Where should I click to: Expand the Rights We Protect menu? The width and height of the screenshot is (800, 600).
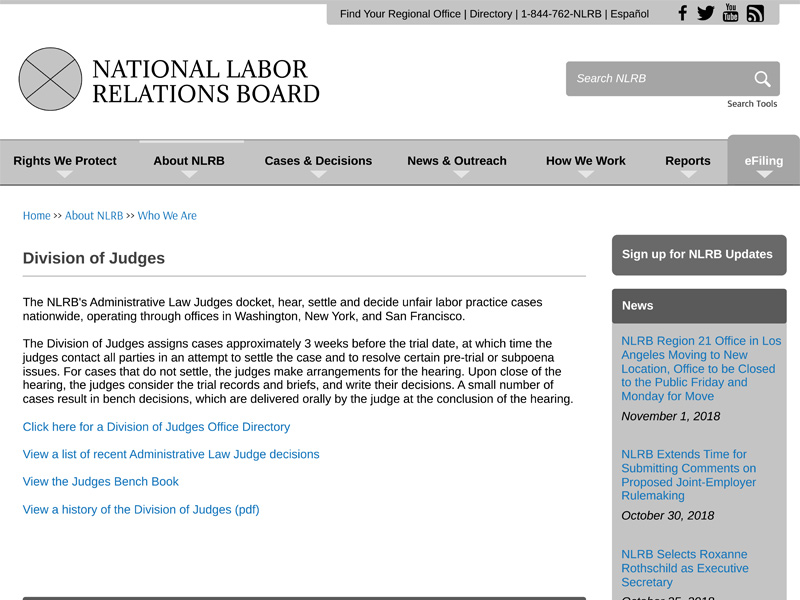(65, 161)
